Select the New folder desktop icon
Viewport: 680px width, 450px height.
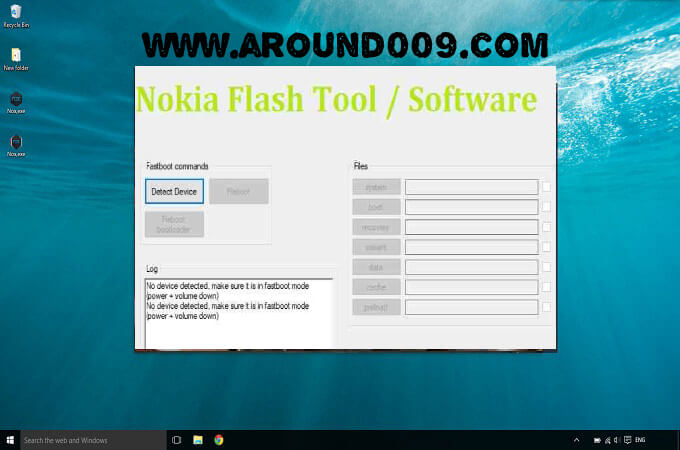[16, 59]
